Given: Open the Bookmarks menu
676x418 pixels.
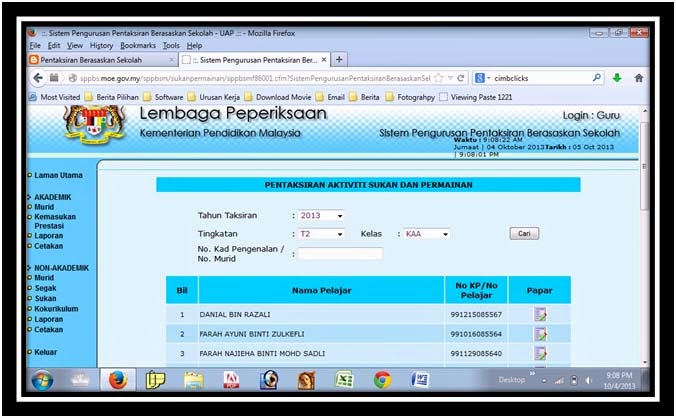Looking at the screenshot, I should [138, 45].
